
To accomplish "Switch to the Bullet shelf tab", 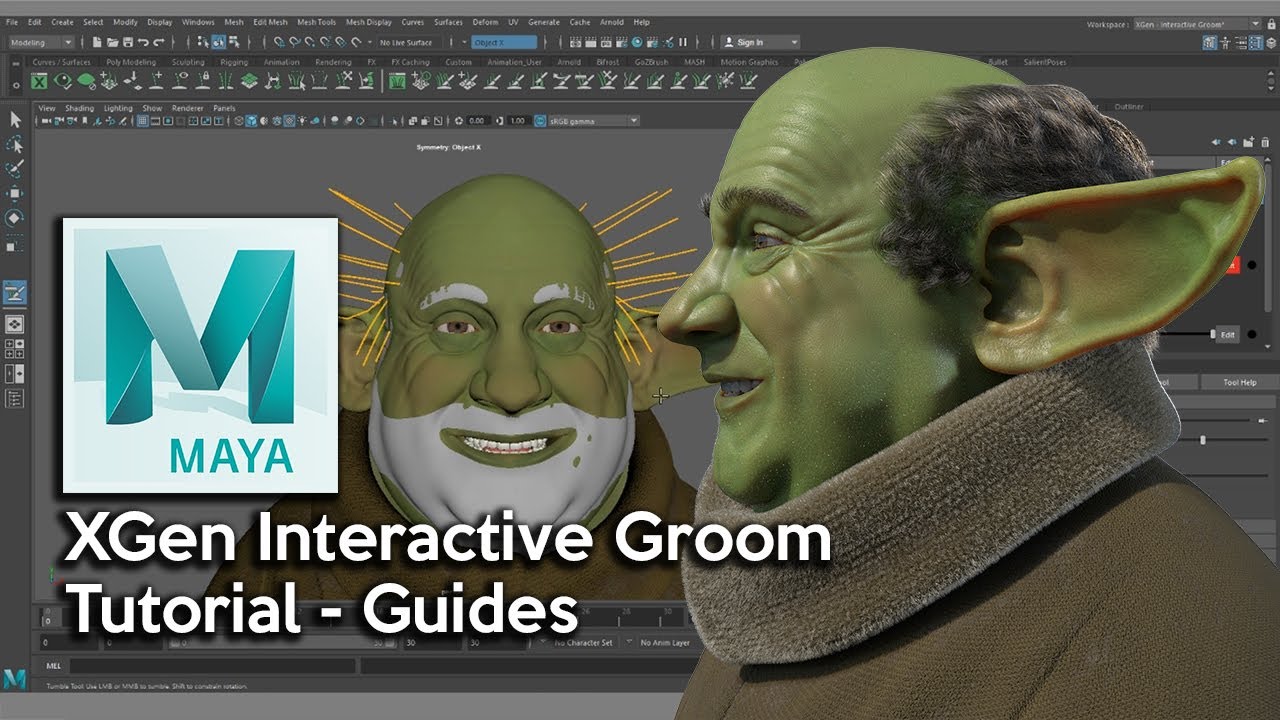I will (997, 62).
